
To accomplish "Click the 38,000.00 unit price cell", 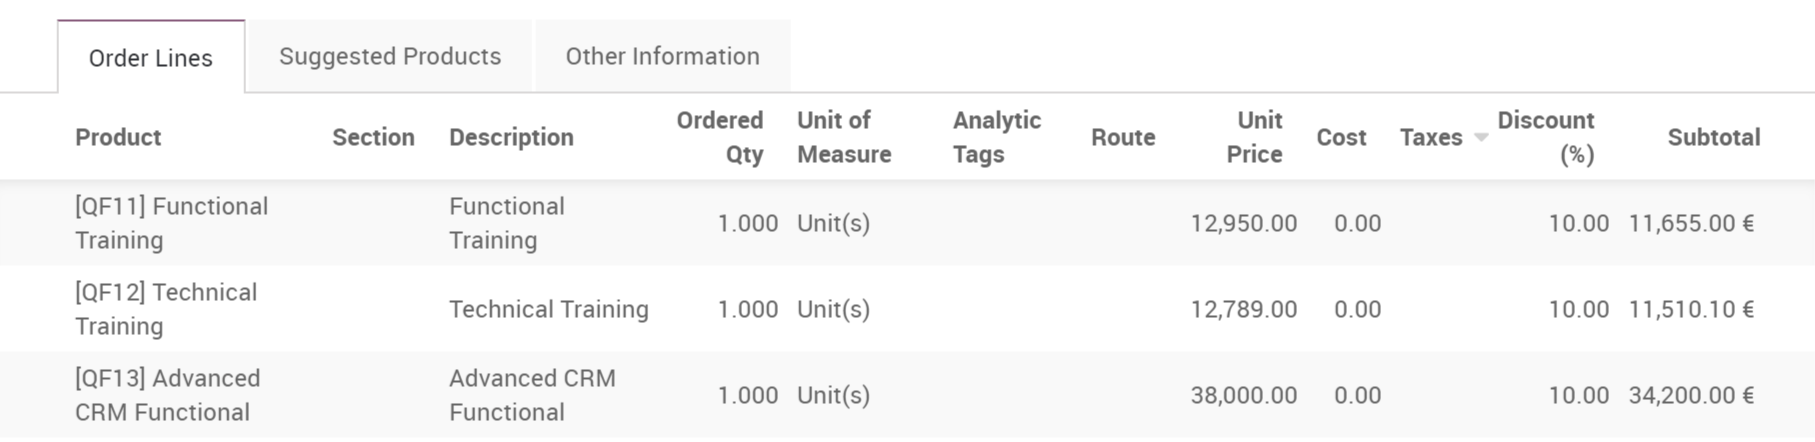I will pos(1243,395).
